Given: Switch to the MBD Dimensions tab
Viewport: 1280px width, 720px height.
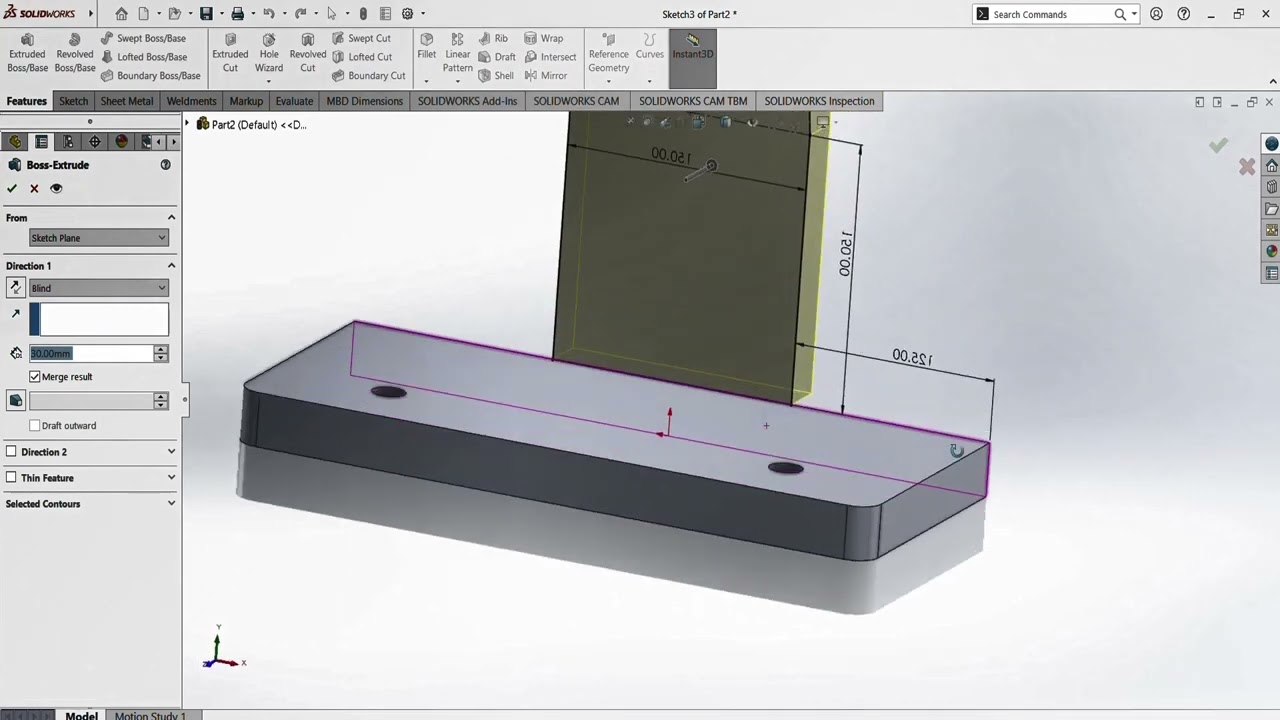Looking at the screenshot, I should pyautogui.click(x=364, y=101).
